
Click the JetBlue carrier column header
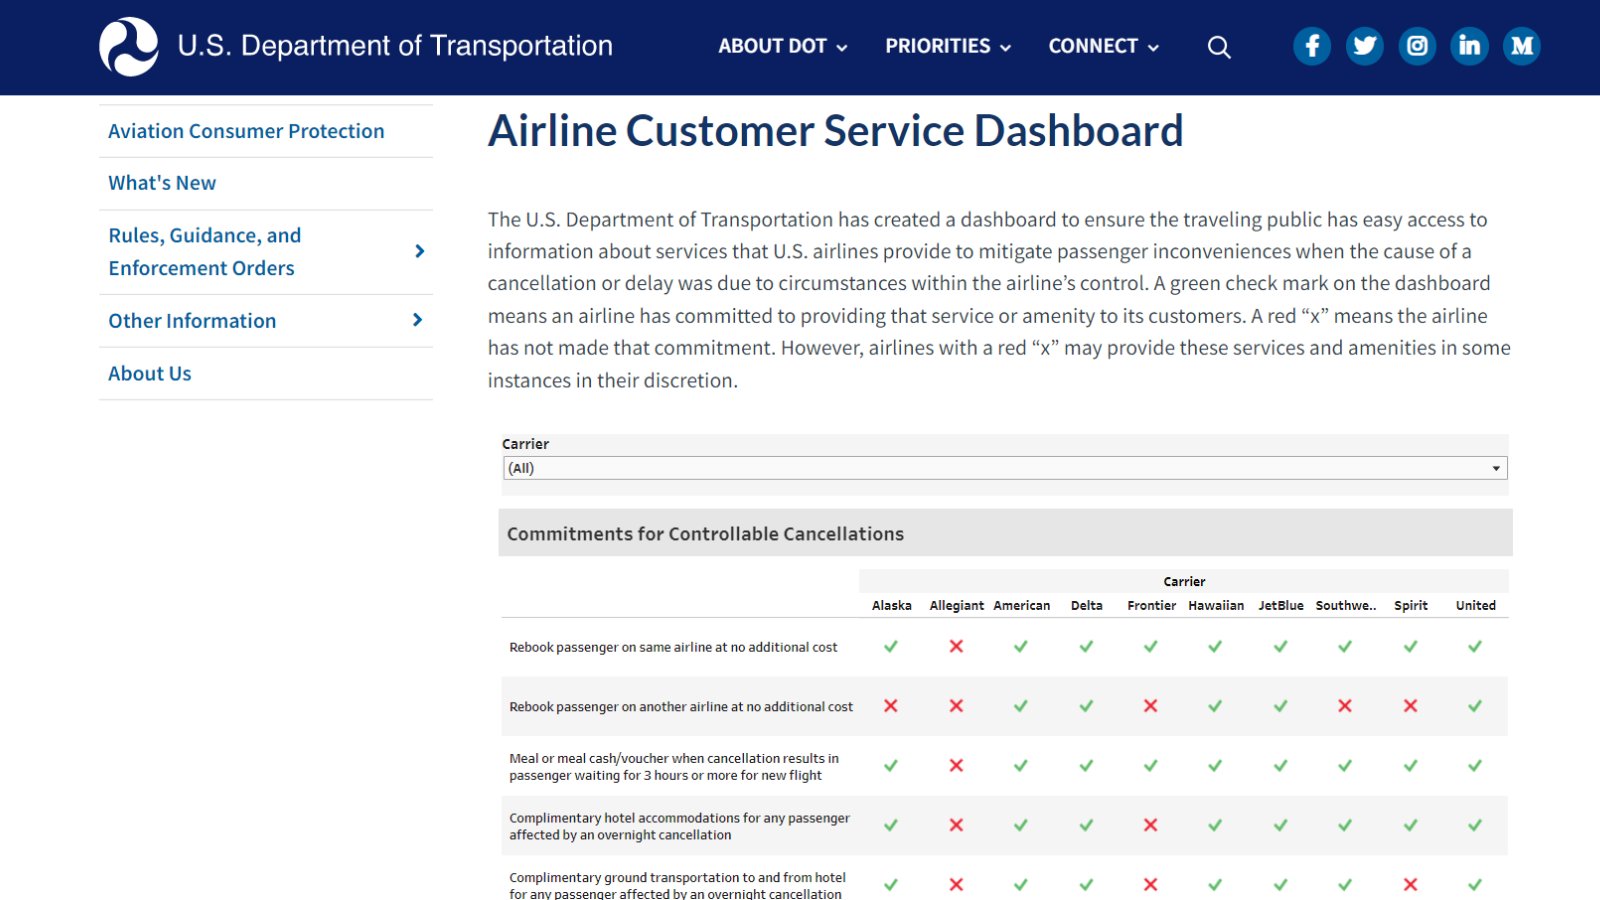pos(1281,605)
